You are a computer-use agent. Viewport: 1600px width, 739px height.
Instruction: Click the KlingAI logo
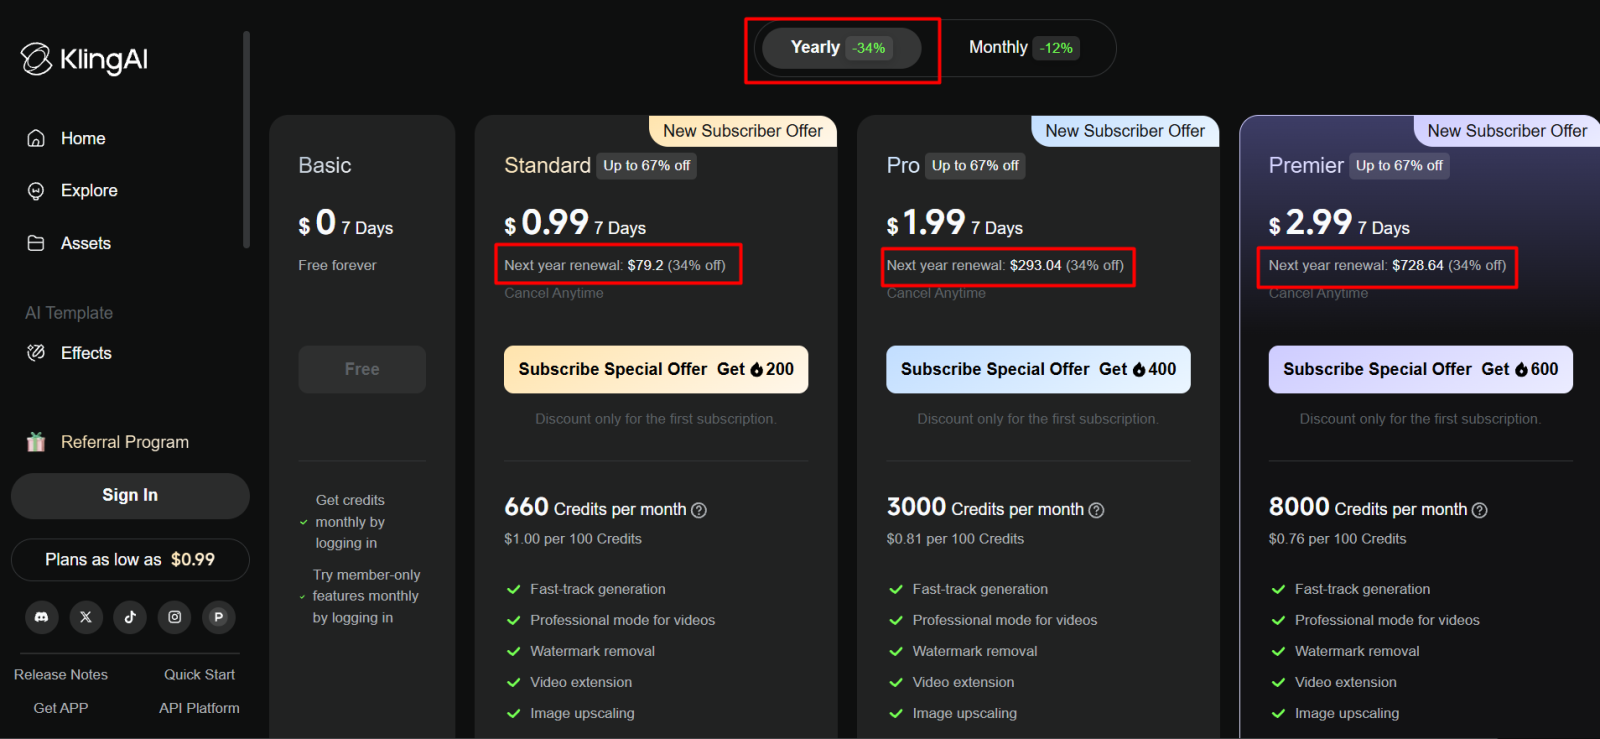click(84, 59)
